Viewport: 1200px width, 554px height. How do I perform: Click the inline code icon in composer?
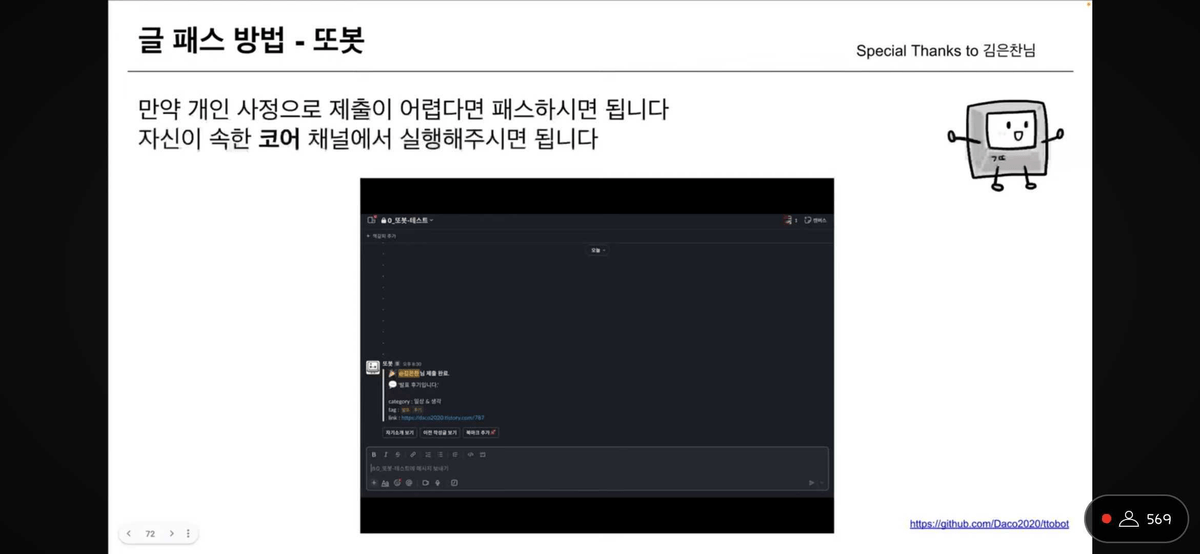click(471, 455)
